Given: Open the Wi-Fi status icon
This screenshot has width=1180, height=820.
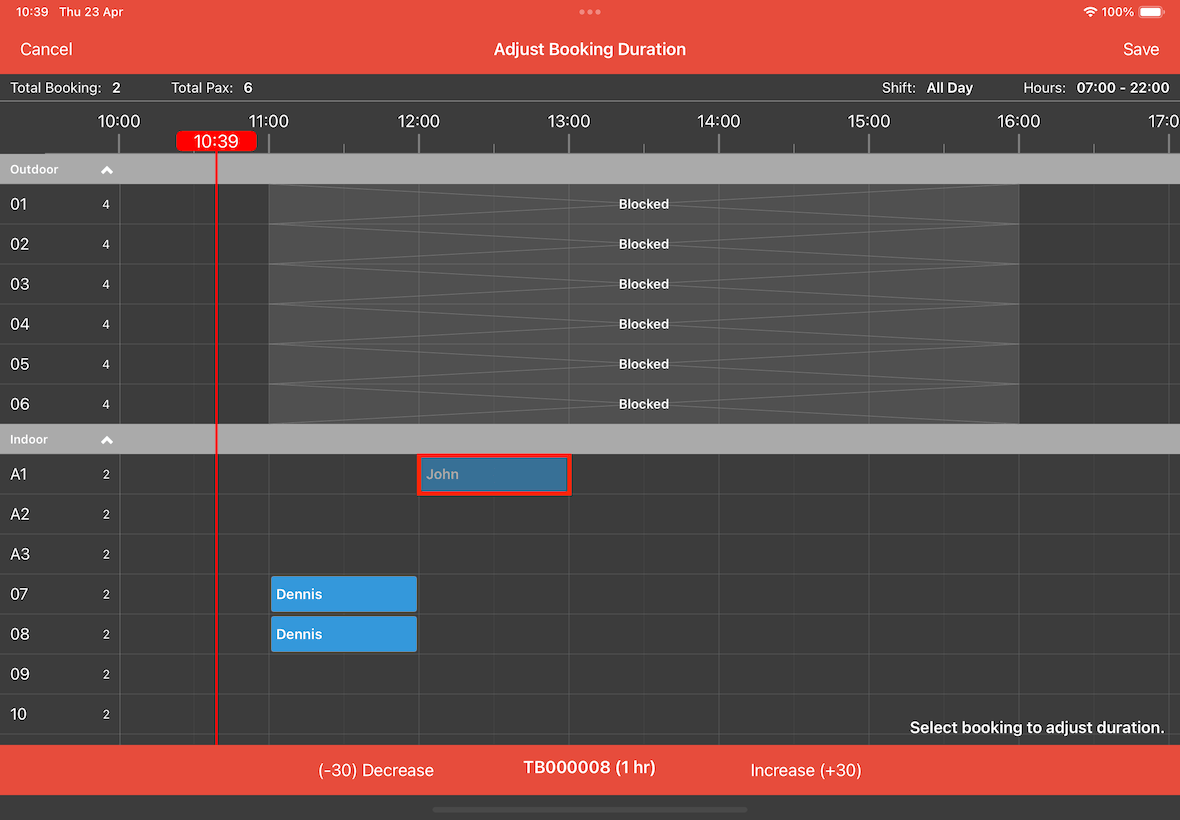Looking at the screenshot, I should 1089,12.
